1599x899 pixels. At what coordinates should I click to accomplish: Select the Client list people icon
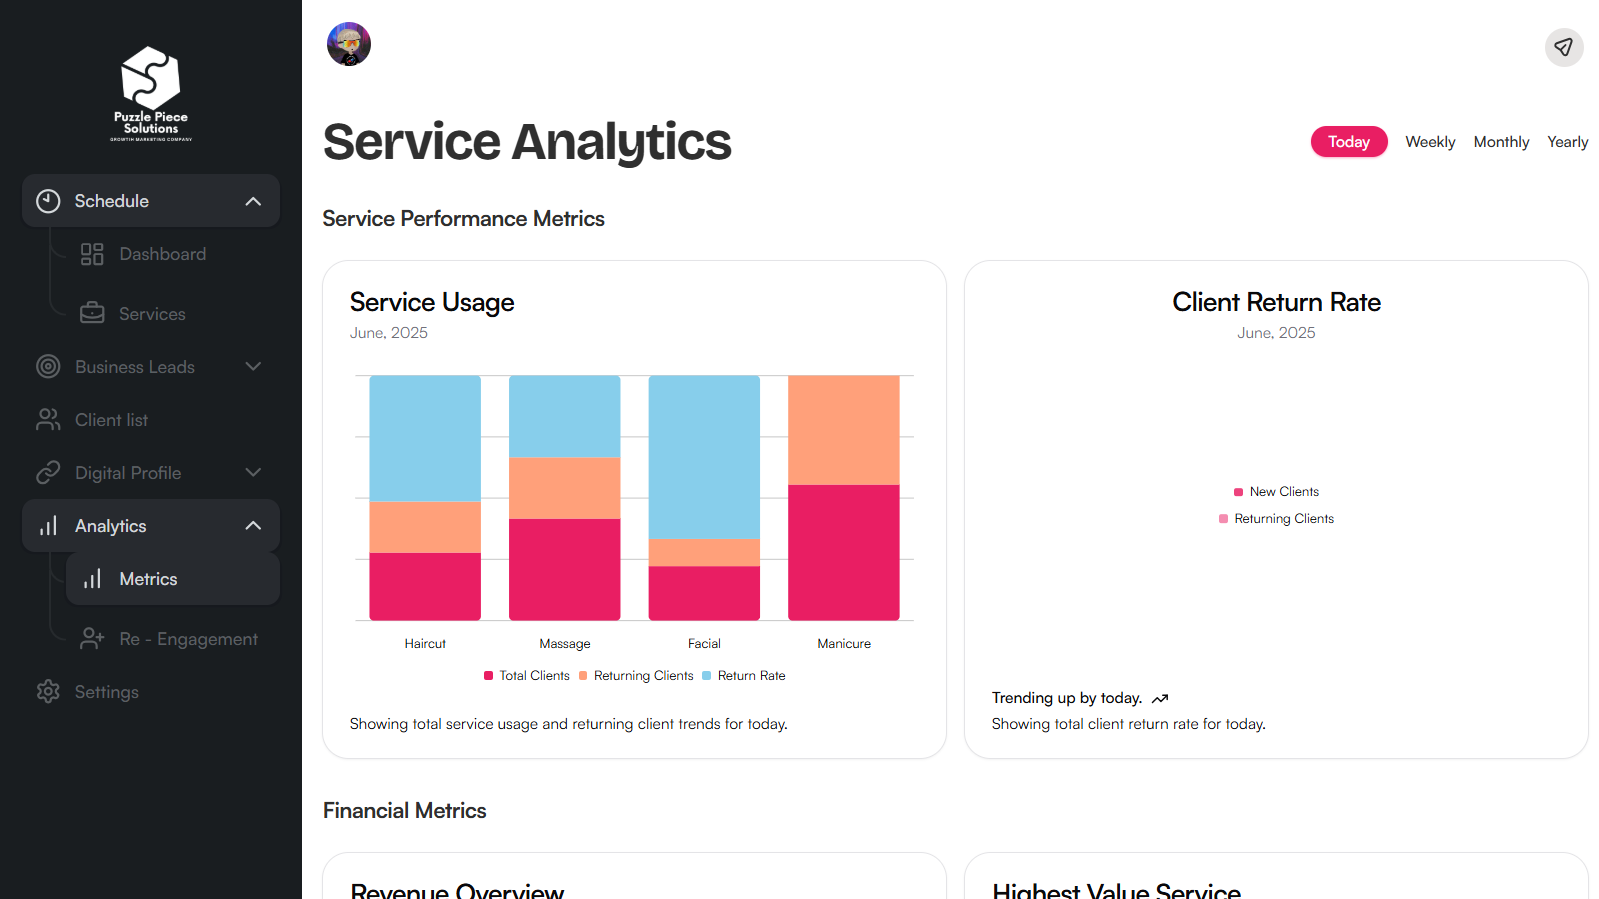[x=47, y=419]
